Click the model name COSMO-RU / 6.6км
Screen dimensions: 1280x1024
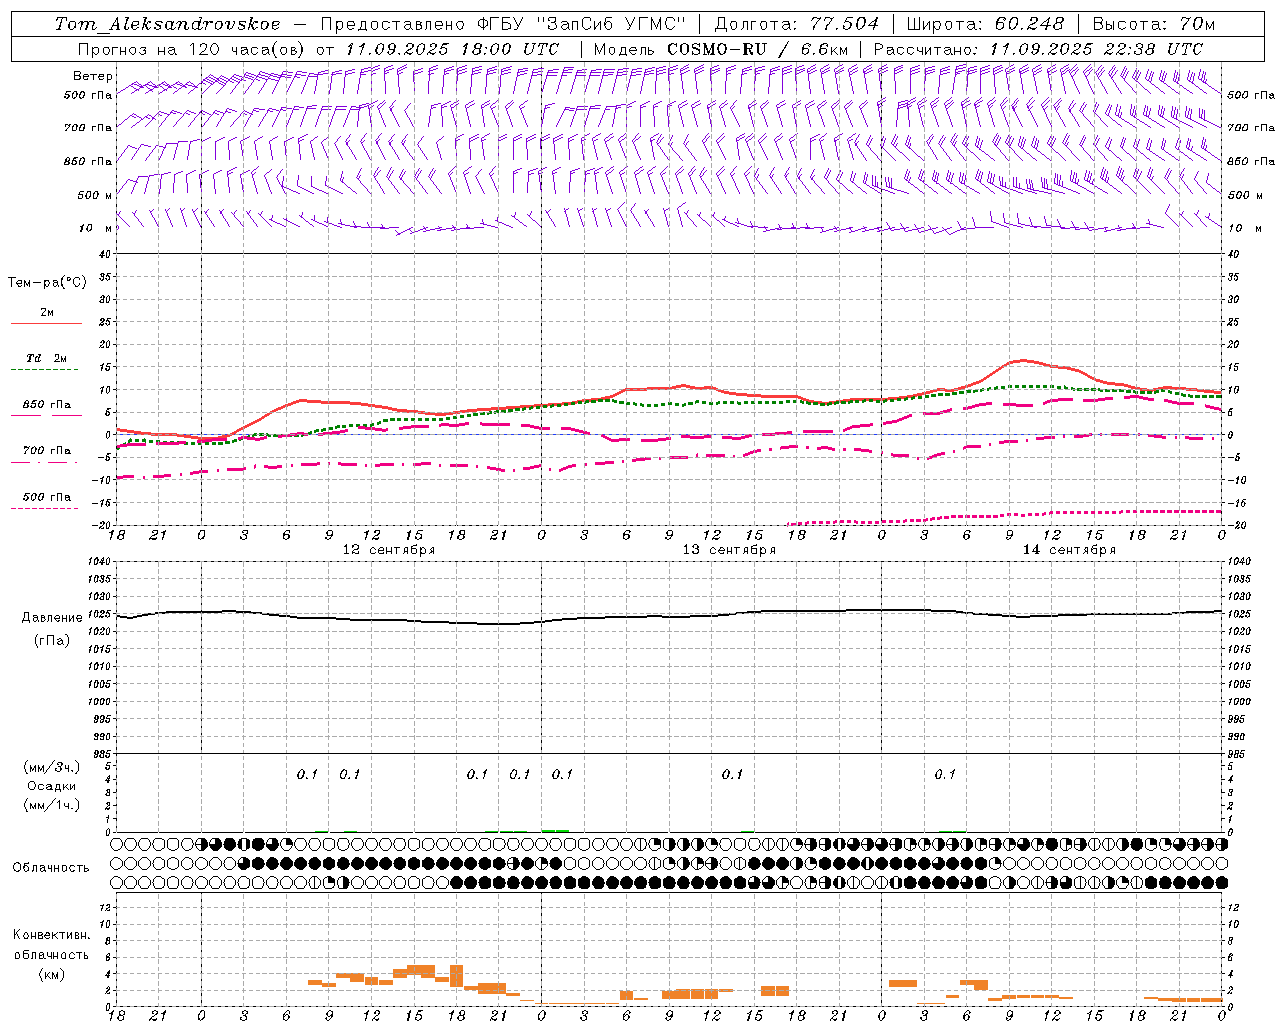click(757, 48)
